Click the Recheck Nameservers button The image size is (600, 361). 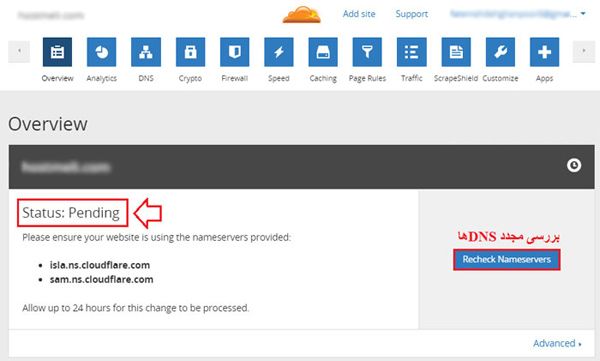point(507,260)
